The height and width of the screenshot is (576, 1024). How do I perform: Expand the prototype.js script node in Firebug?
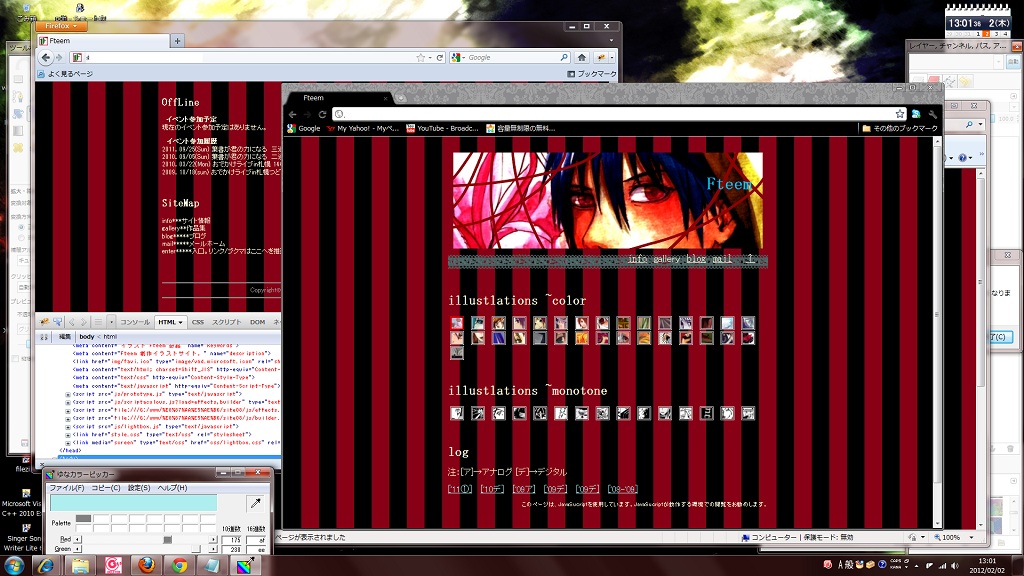[x=68, y=394]
